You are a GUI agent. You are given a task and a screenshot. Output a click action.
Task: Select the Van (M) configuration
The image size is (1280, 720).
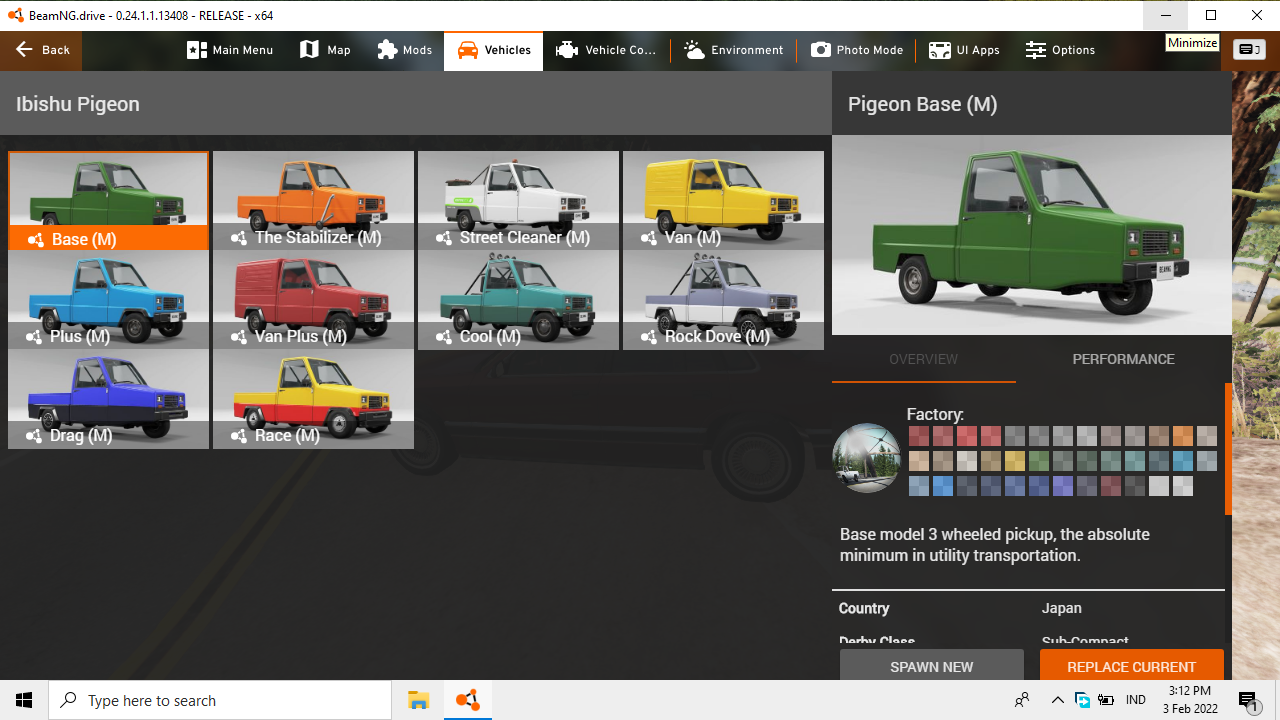(723, 200)
